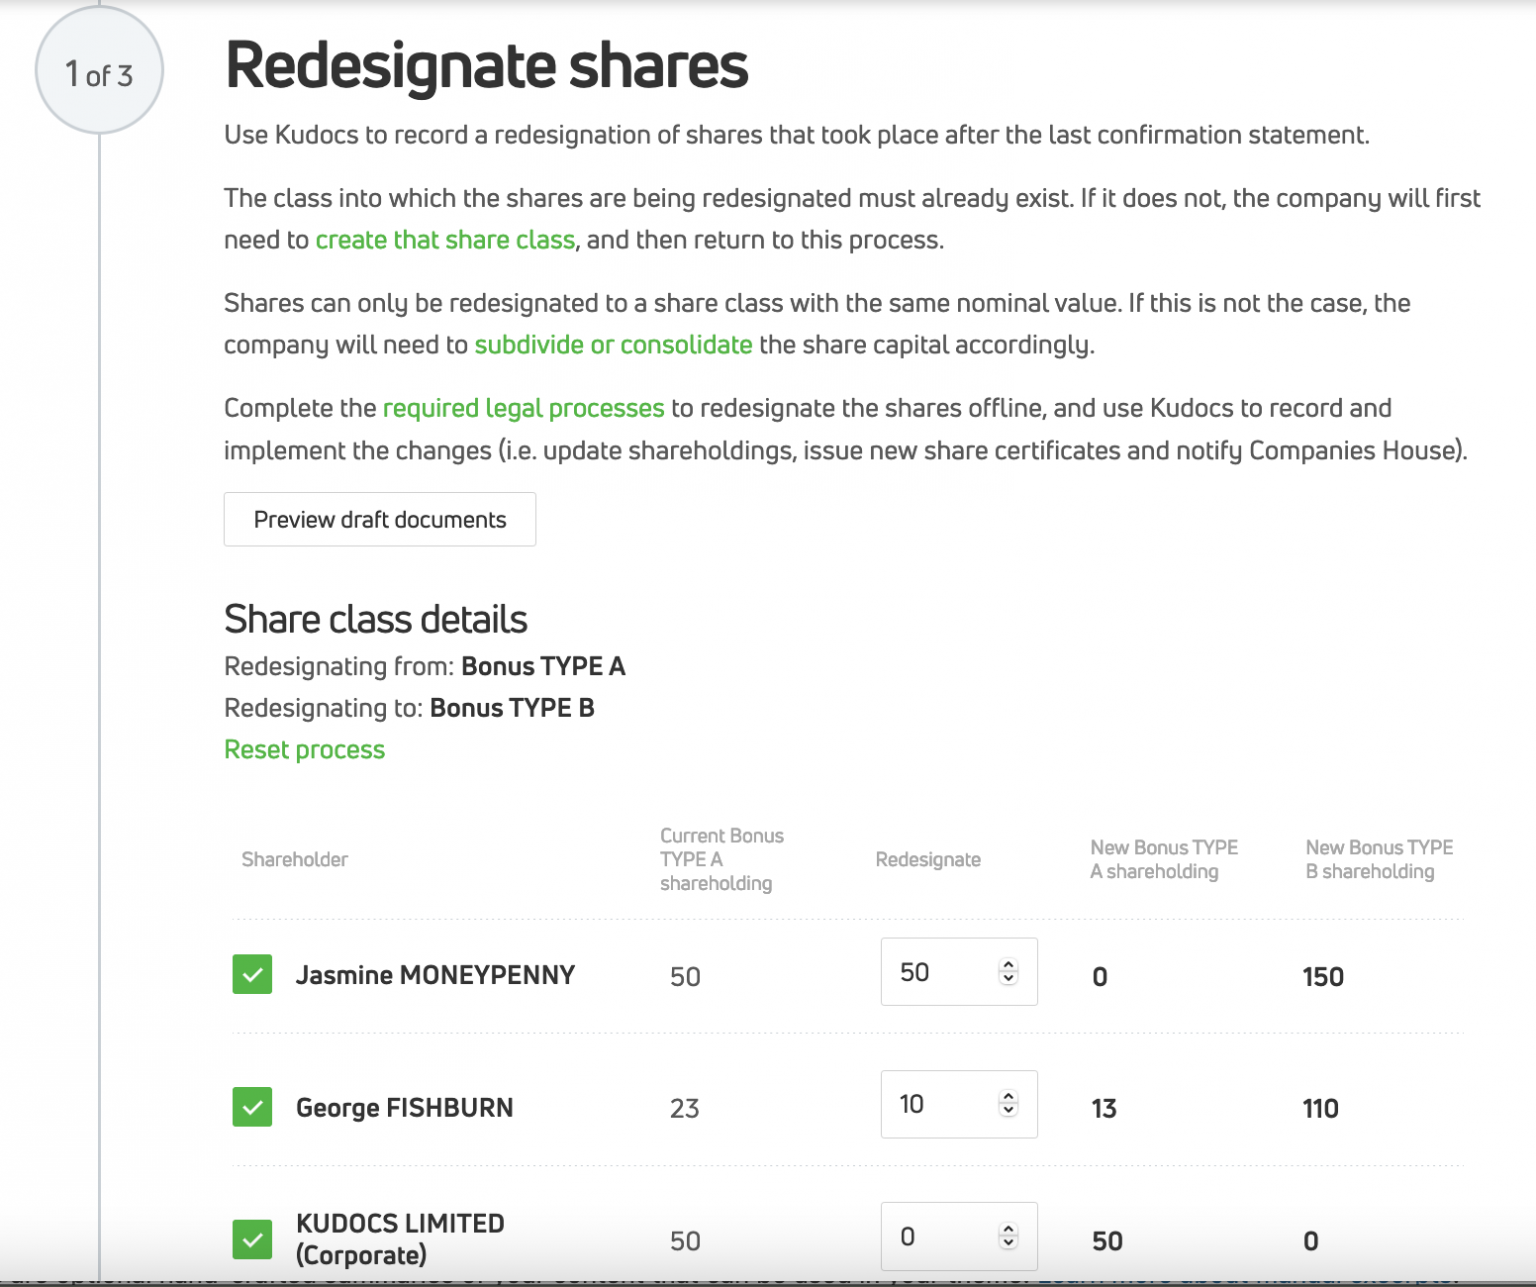Image resolution: width=1536 pixels, height=1287 pixels.
Task: Untick the George FISHBURN checkbox
Action: point(252,1107)
